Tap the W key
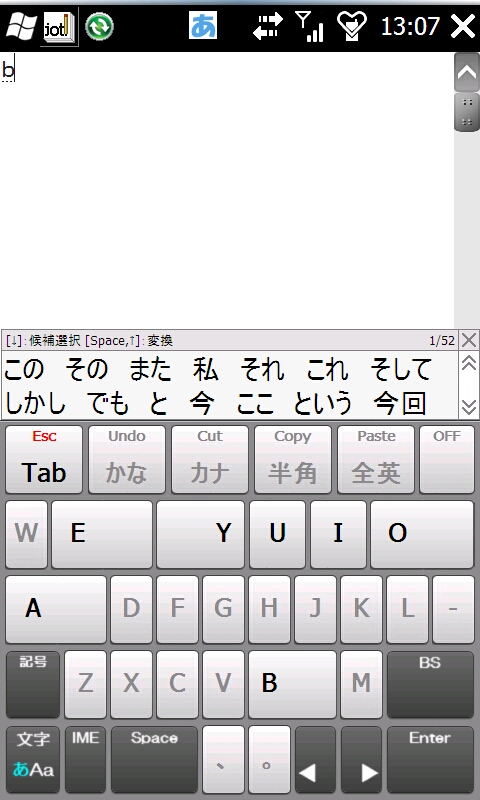The width and height of the screenshot is (480, 800). [27, 534]
